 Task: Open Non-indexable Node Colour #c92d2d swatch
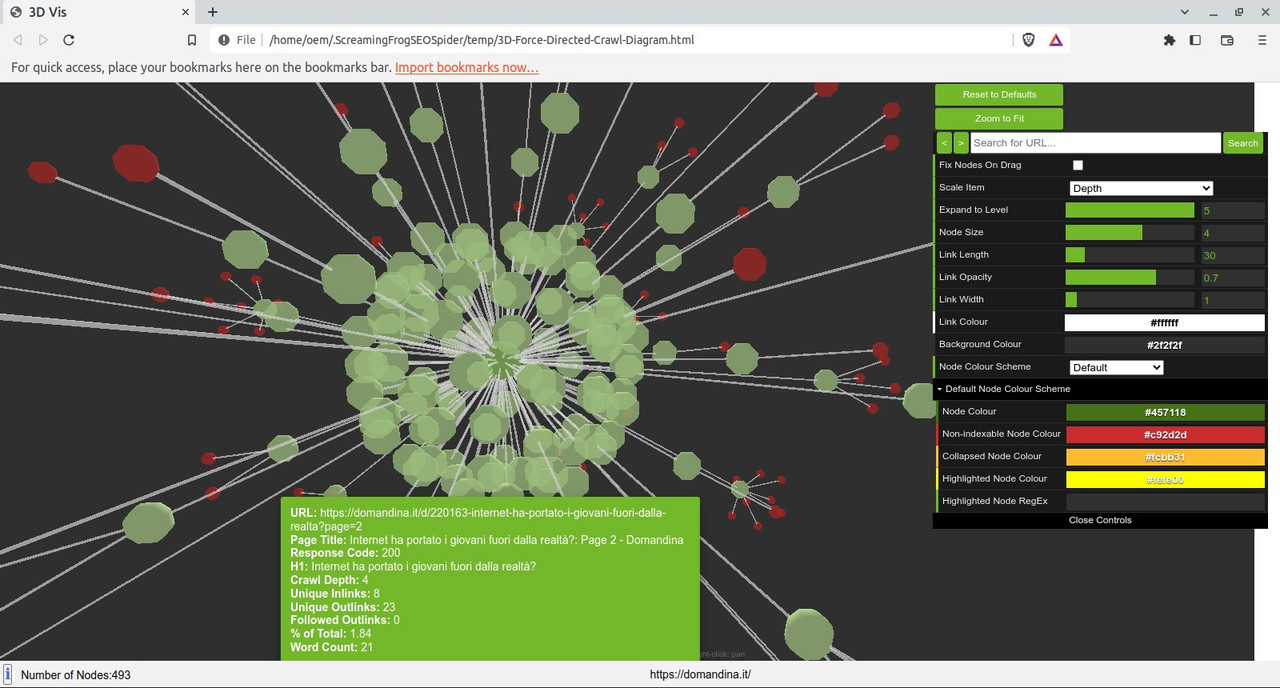(1165, 434)
